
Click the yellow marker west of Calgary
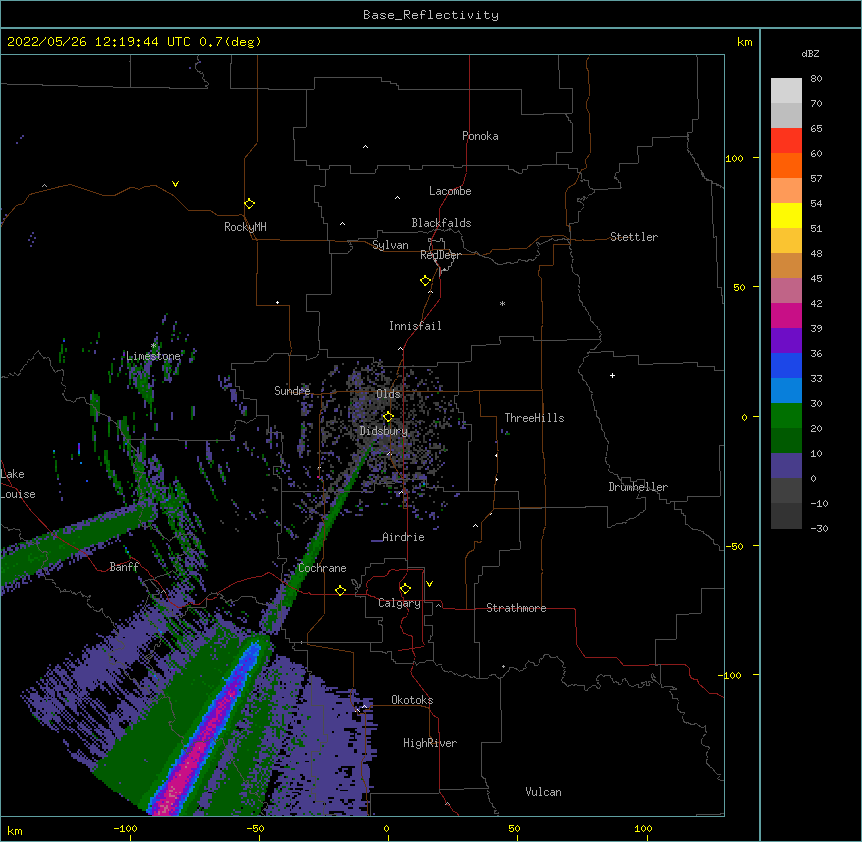click(x=340, y=590)
